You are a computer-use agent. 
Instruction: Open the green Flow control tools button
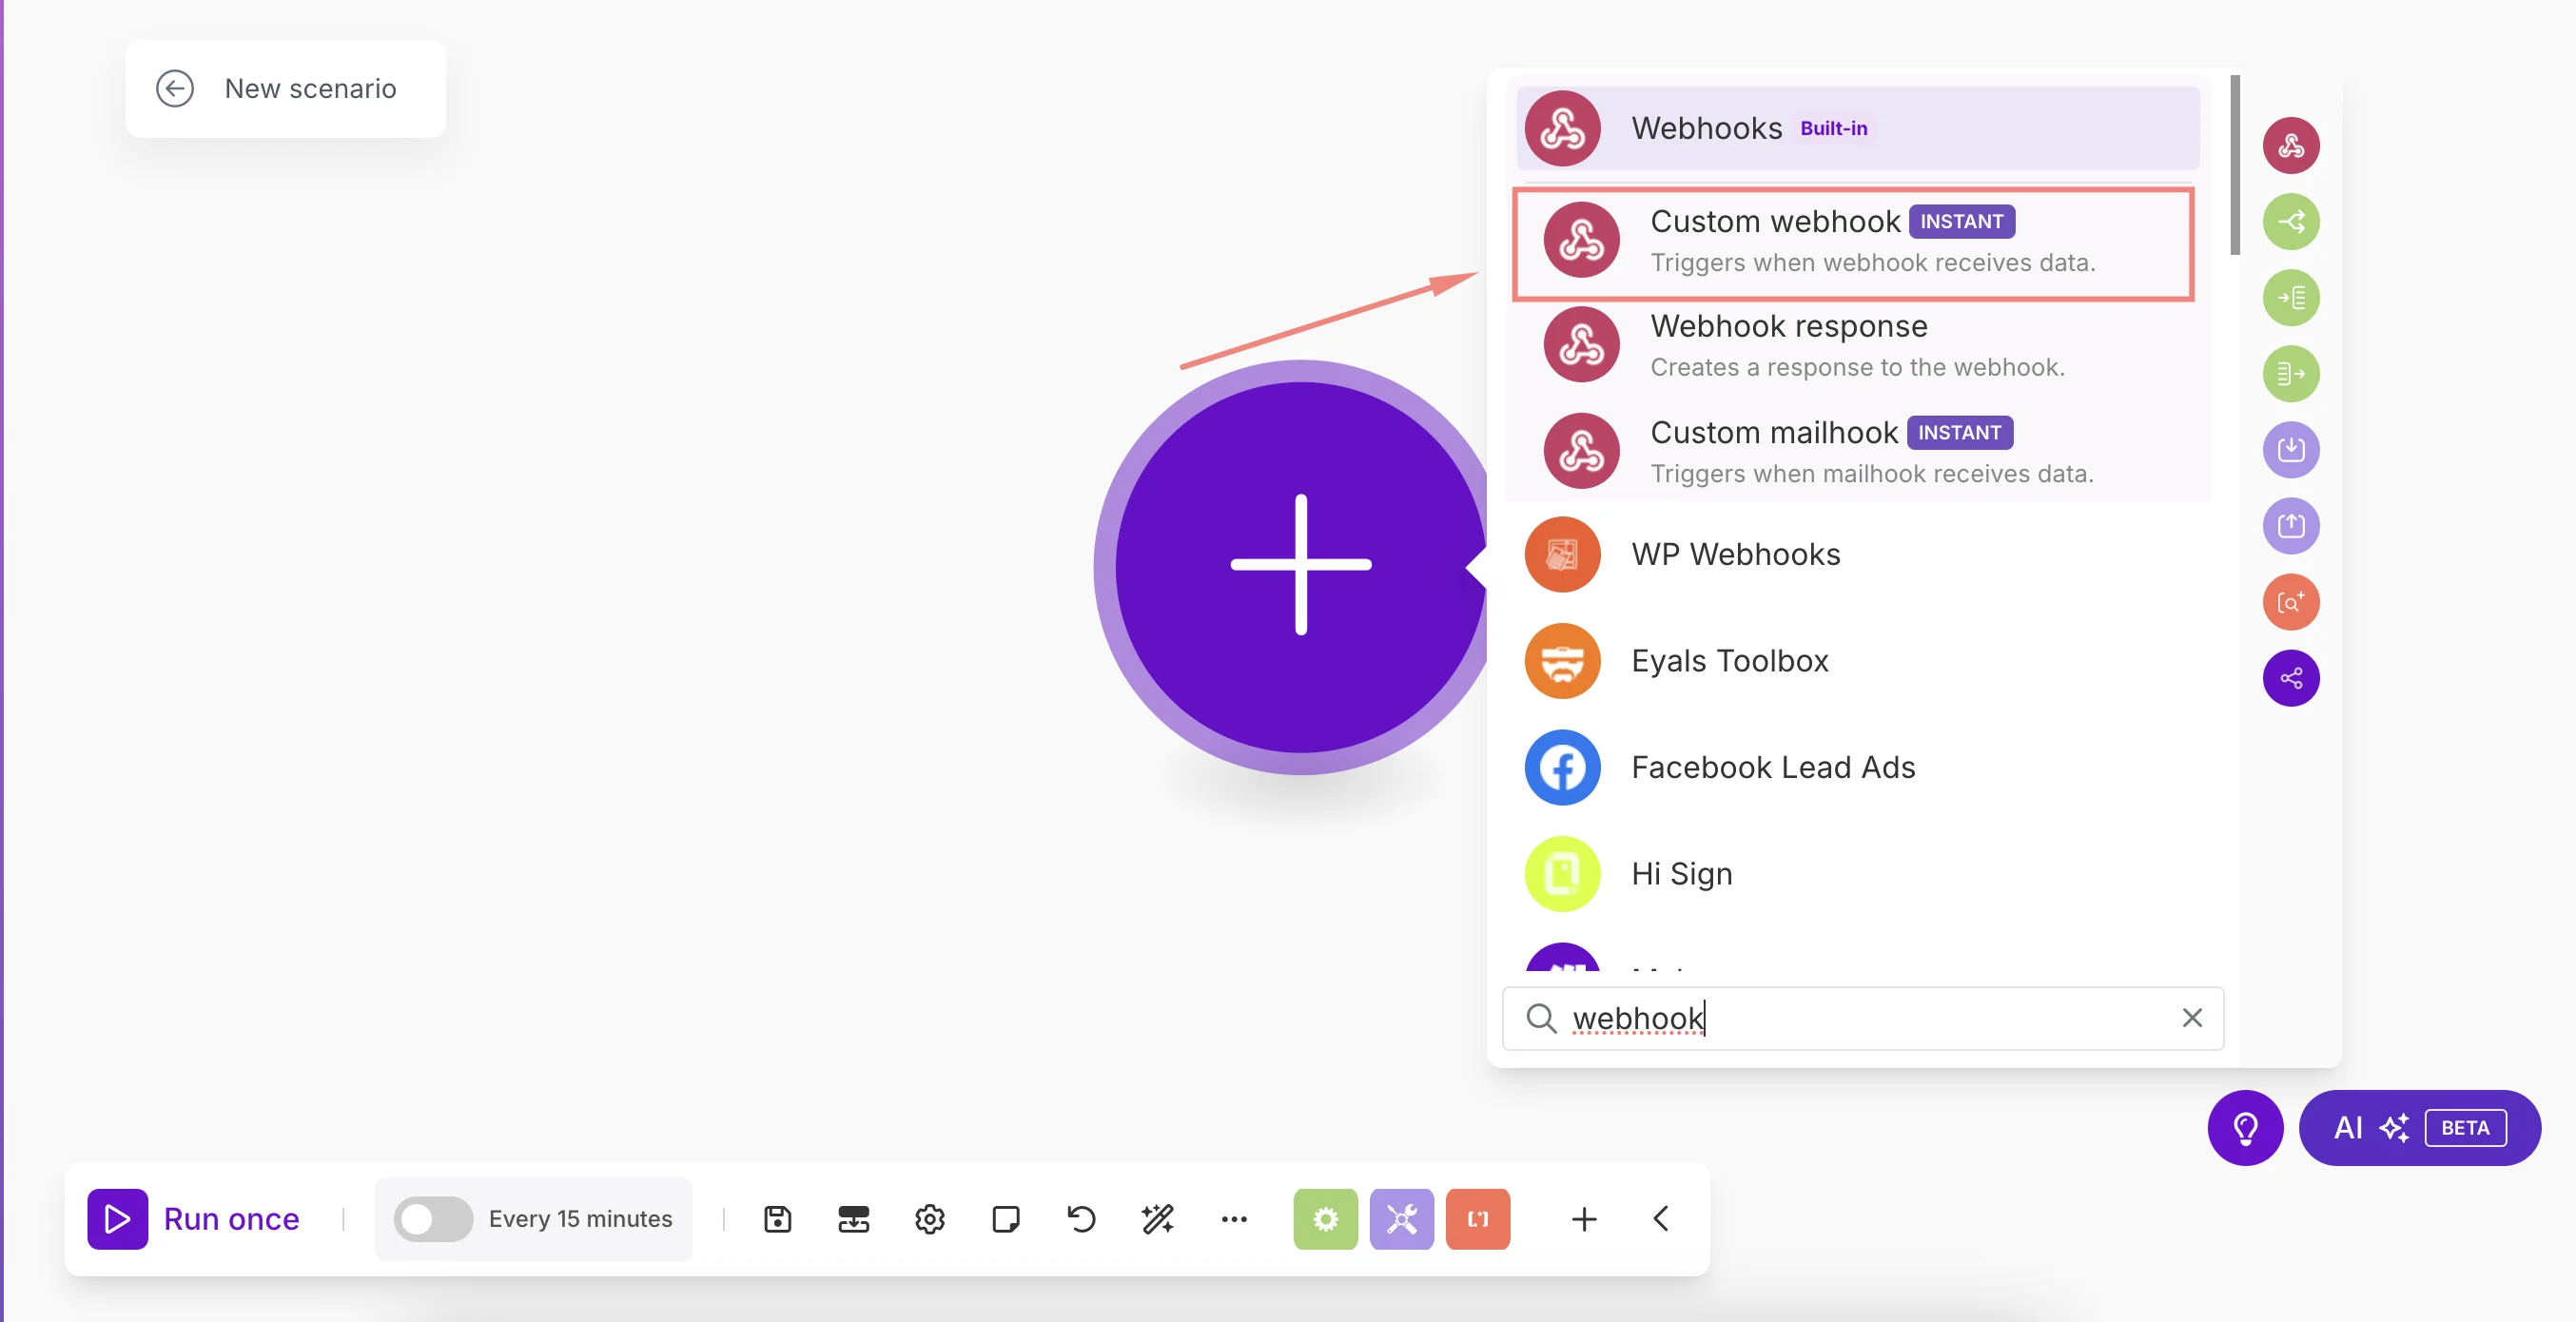[1325, 1219]
